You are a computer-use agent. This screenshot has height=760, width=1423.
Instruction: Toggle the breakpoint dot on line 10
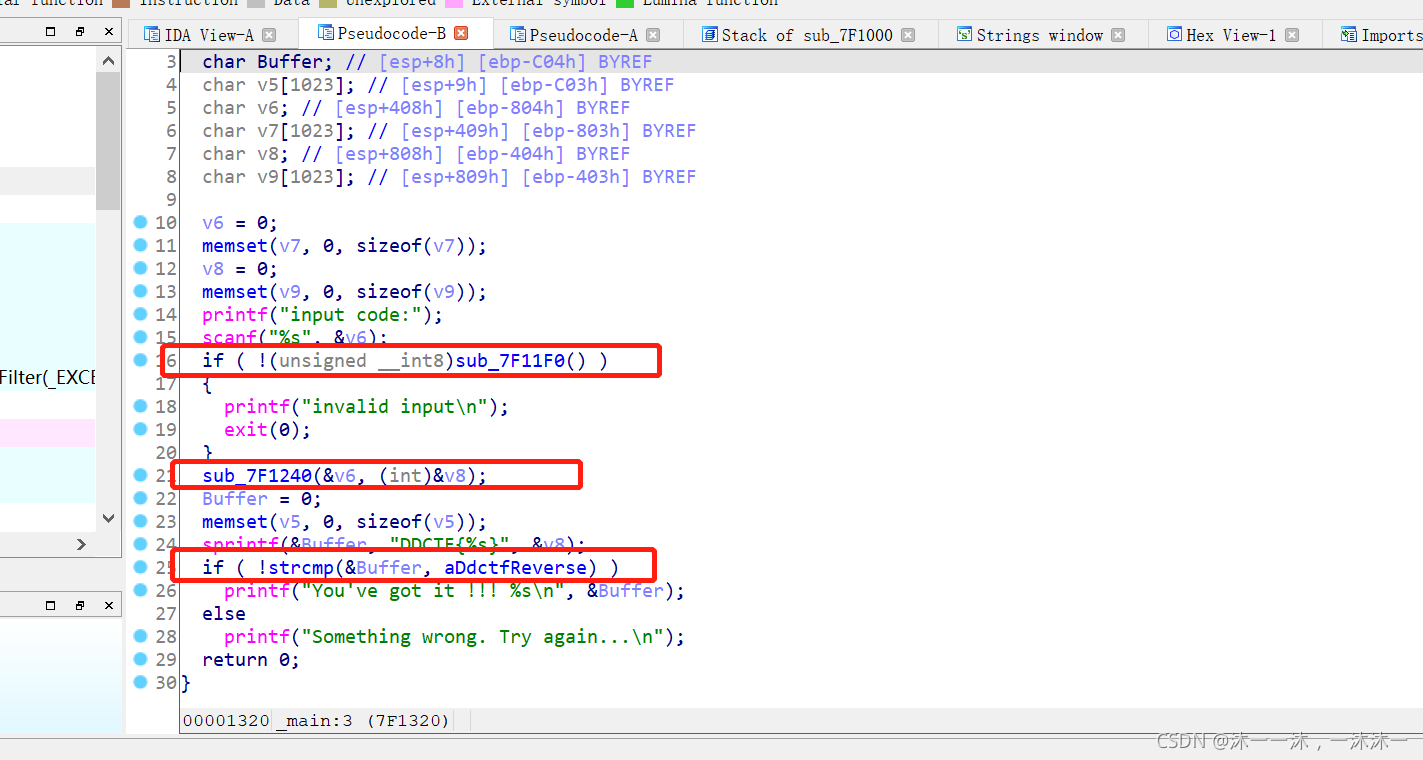click(140, 222)
